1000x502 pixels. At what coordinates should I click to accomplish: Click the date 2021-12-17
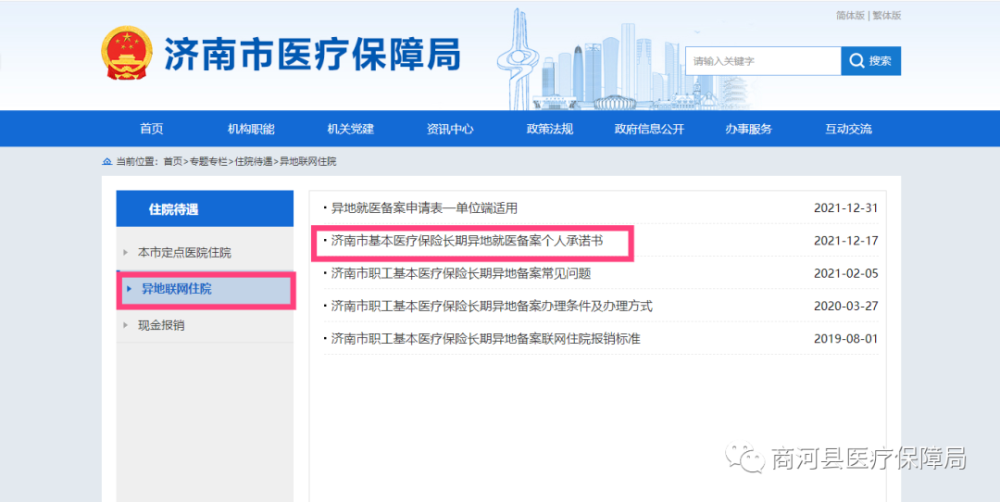(846, 240)
